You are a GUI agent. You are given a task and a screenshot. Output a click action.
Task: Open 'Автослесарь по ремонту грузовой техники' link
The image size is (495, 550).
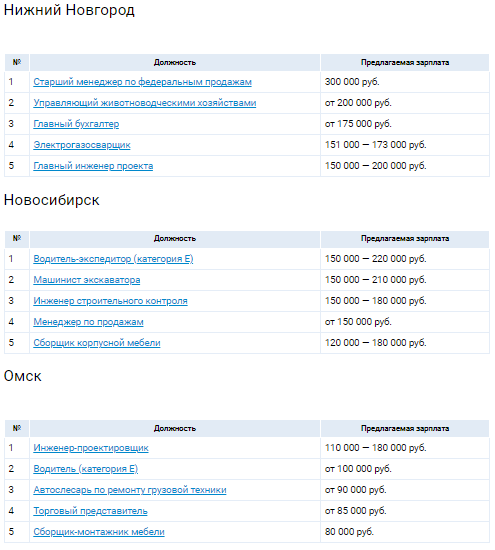coord(130,490)
